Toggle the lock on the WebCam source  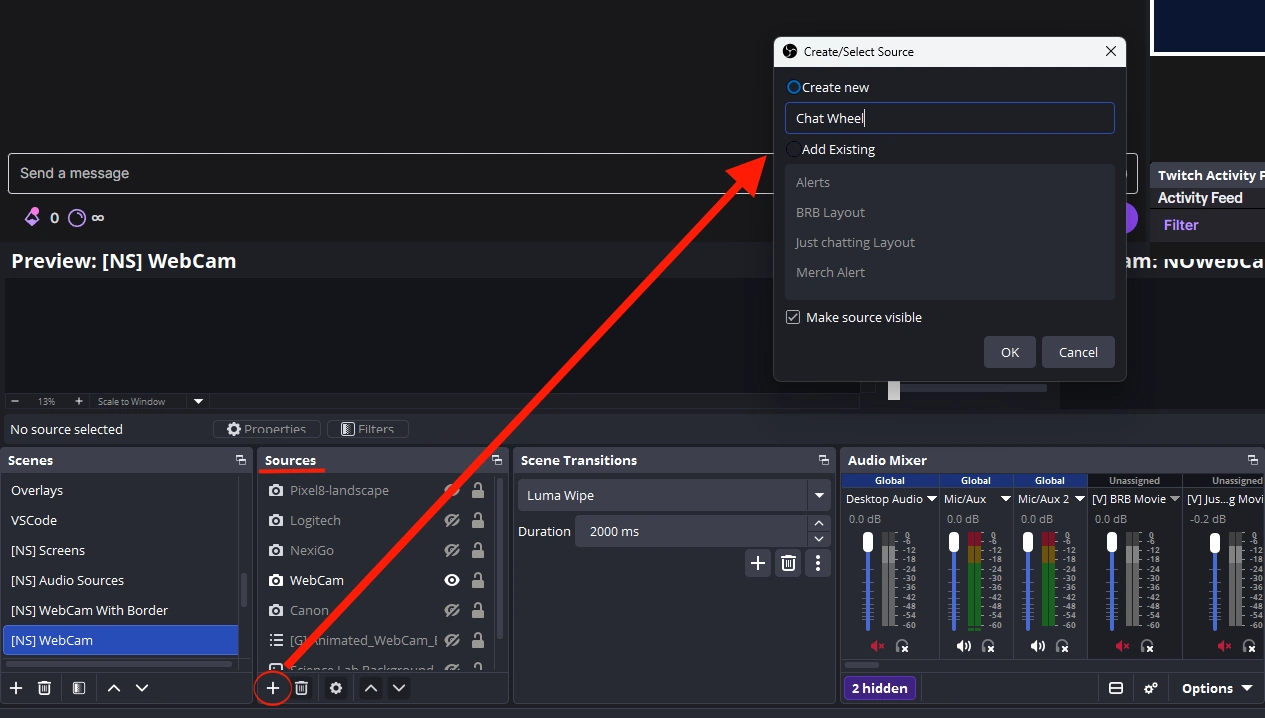[x=478, y=580]
